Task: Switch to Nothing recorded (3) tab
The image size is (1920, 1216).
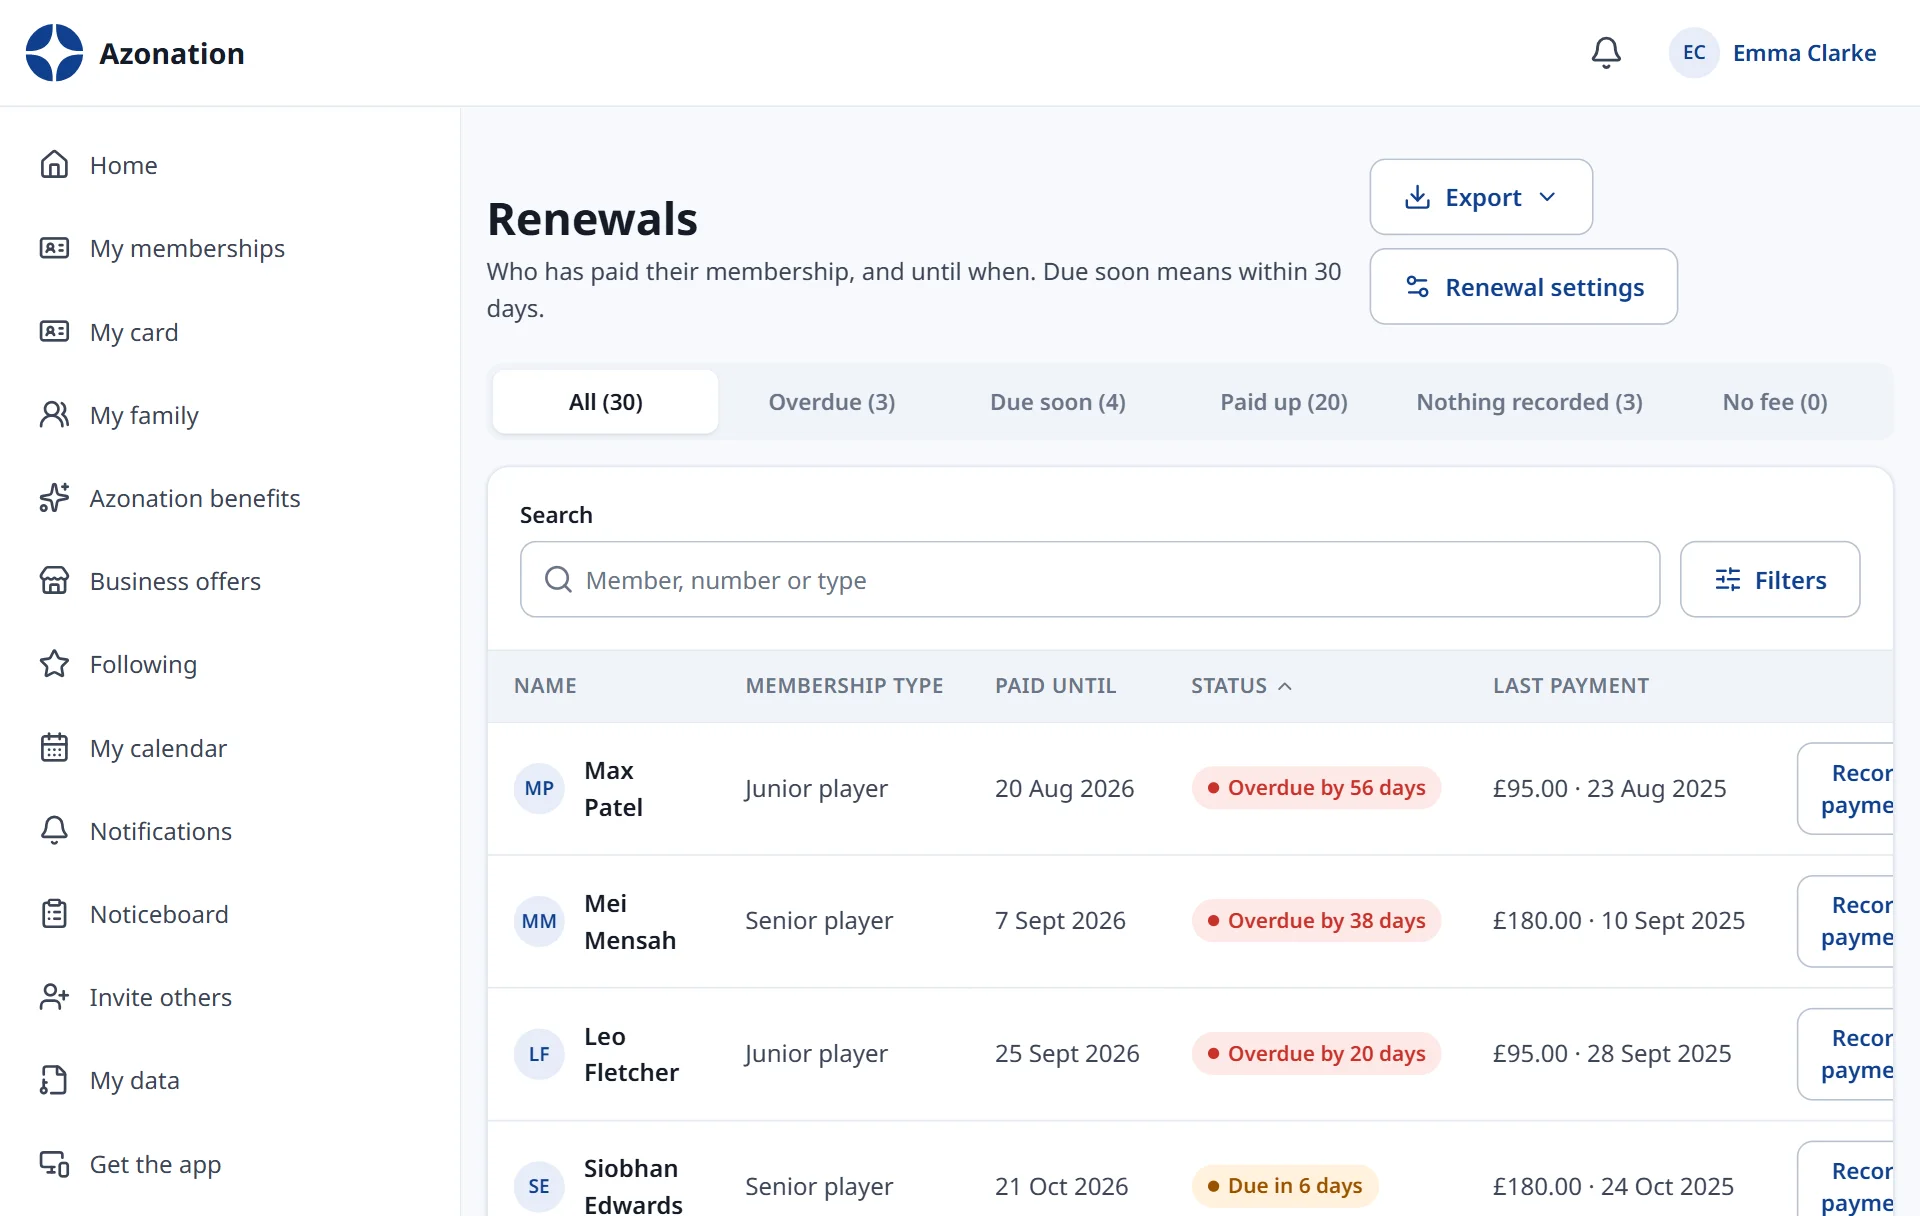Action: 1529,402
